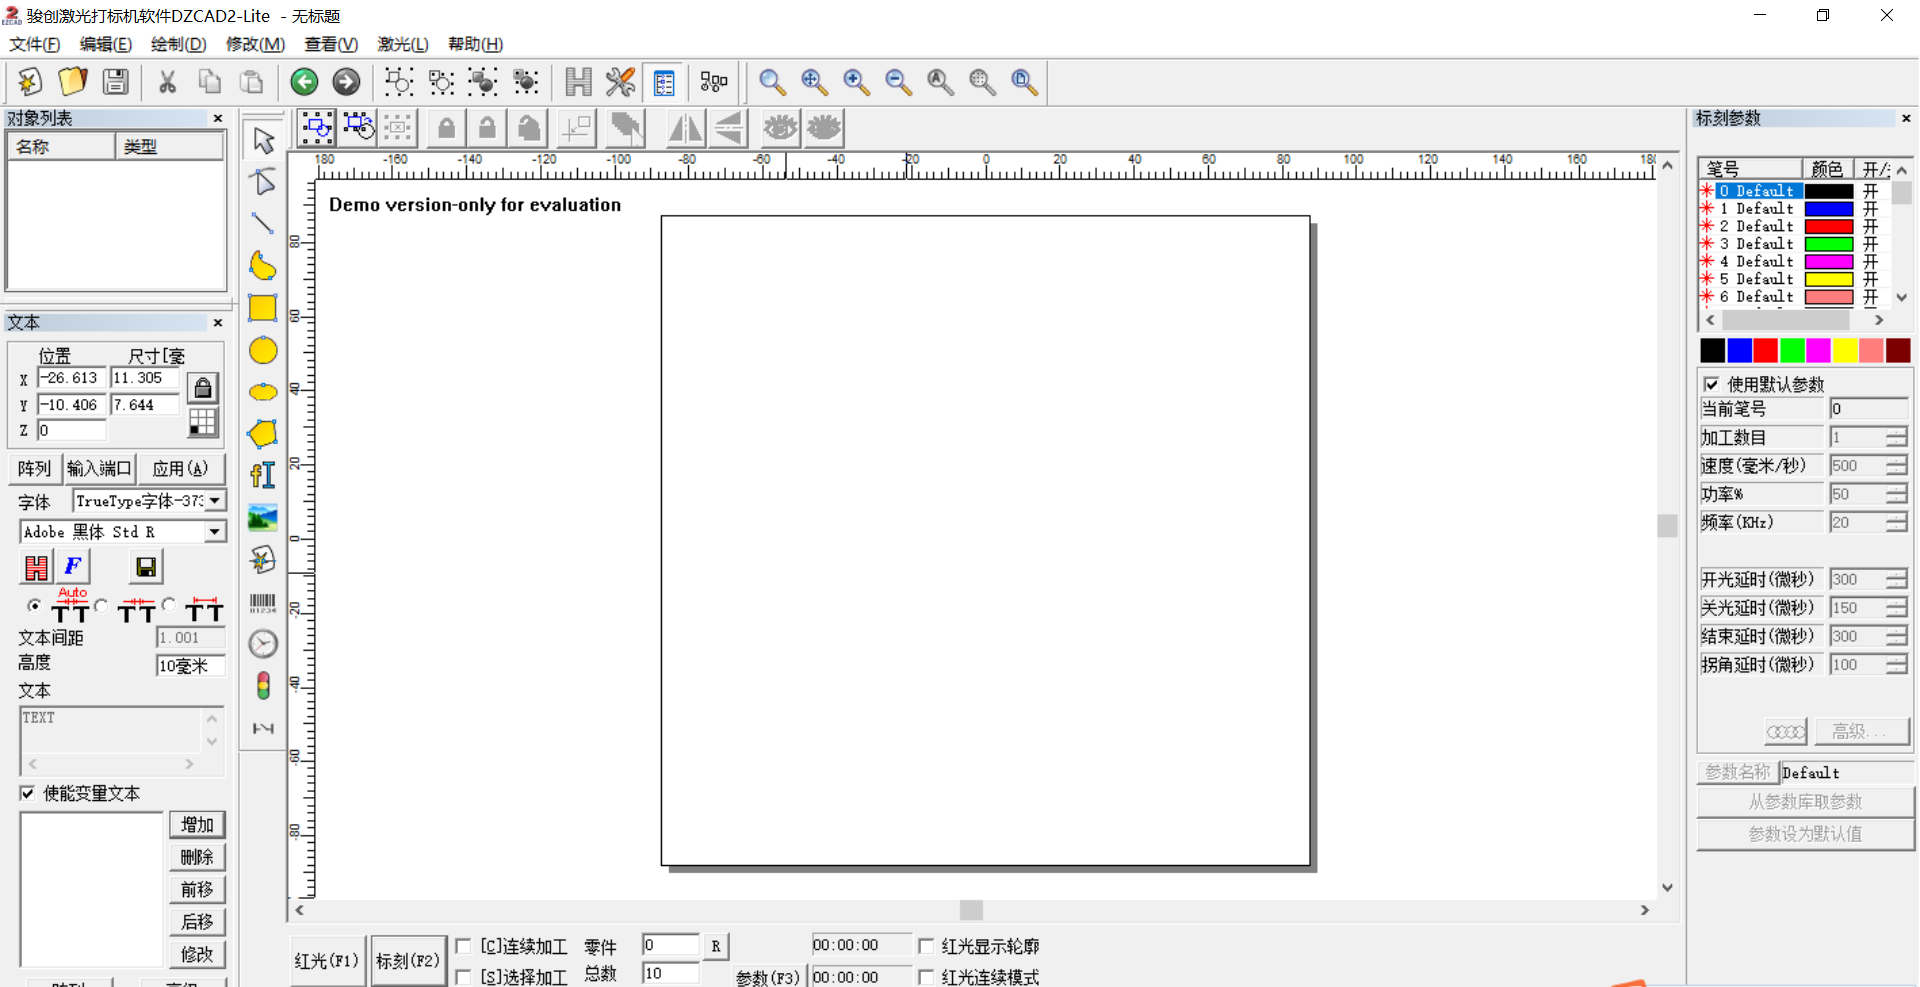Toggle 使用默认参数 checkbox
The height and width of the screenshot is (987, 1920).
[1711, 384]
